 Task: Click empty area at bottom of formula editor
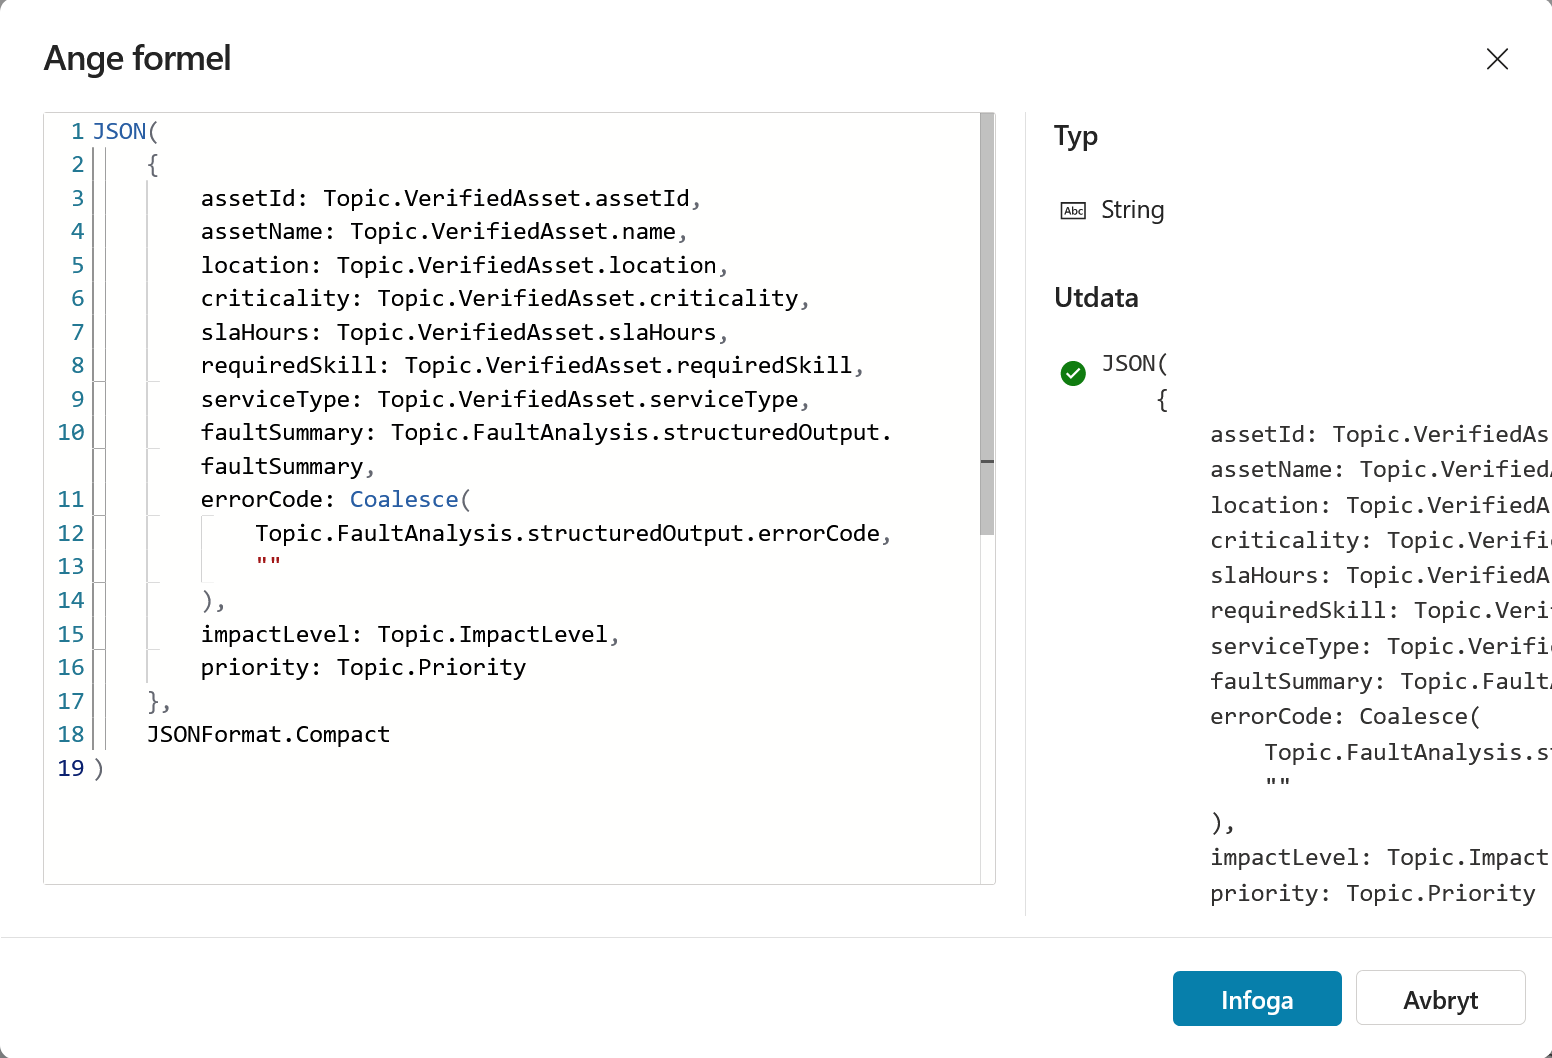click(512, 832)
